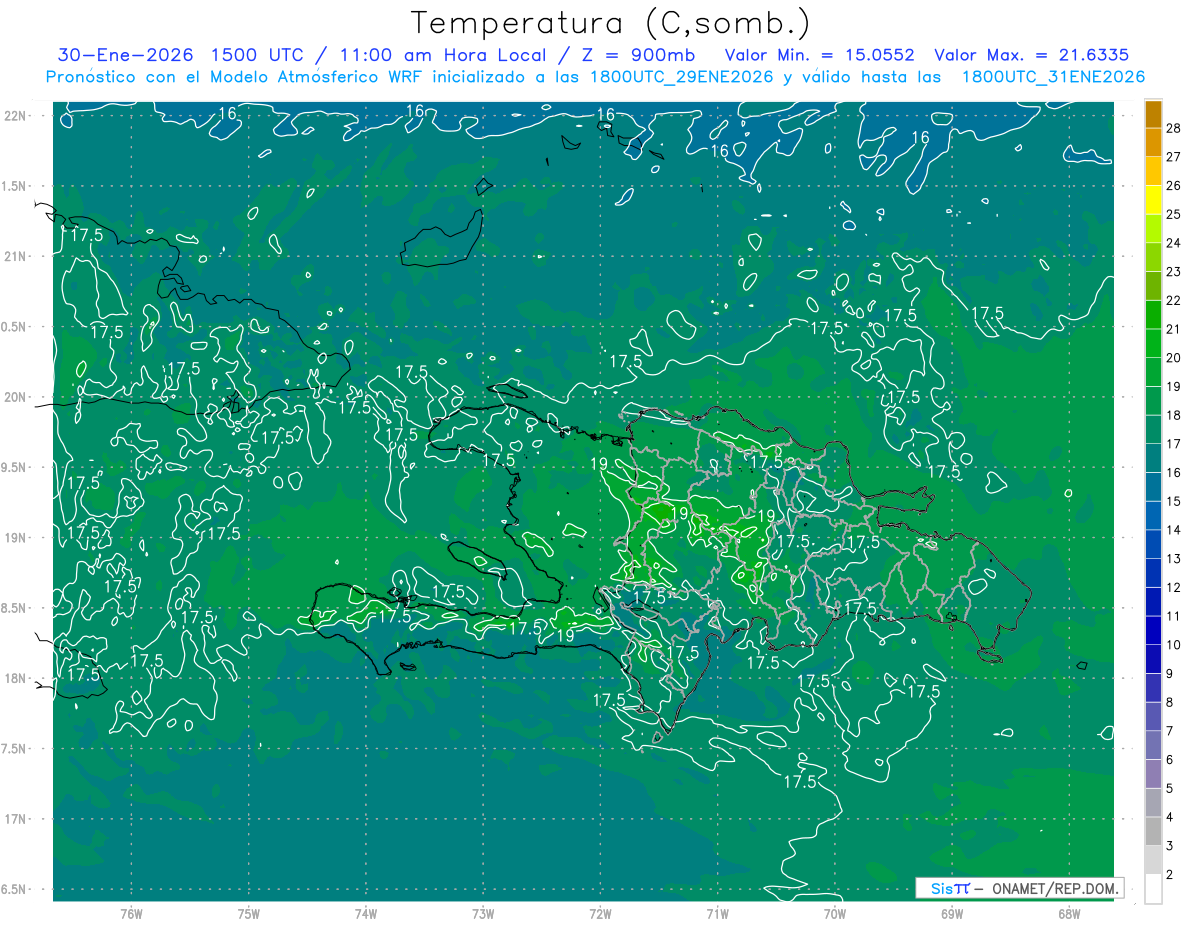Click the teal legend swatch between 16 and 17

[x=1153, y=458]
